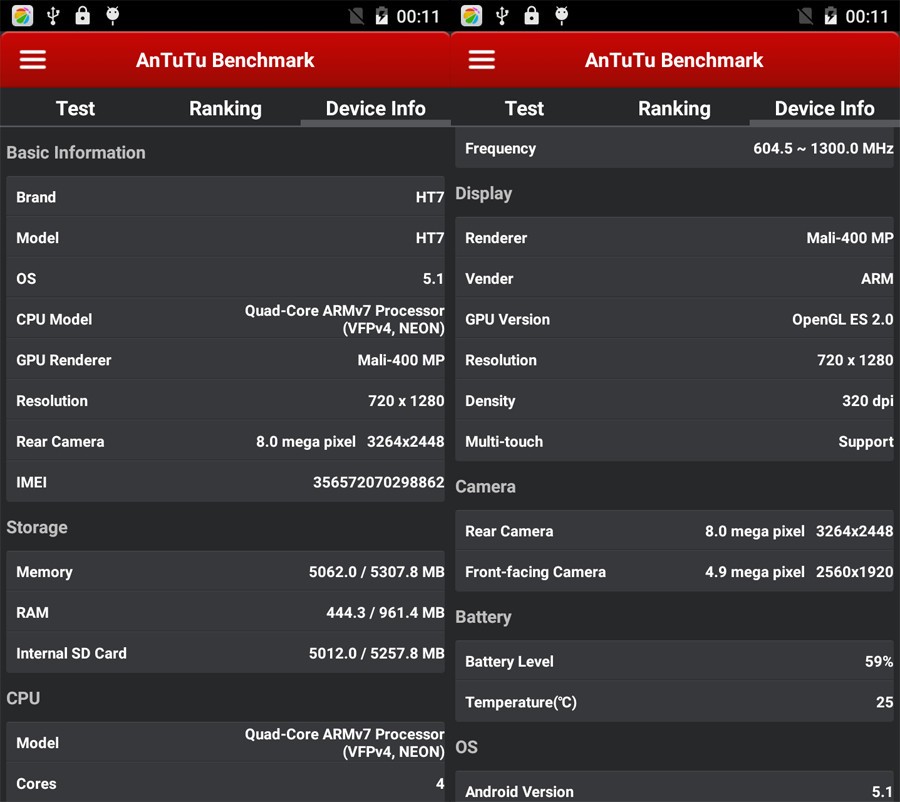
Task: Tap the USB status icon on the left screen
Action: tap(53, 15)
